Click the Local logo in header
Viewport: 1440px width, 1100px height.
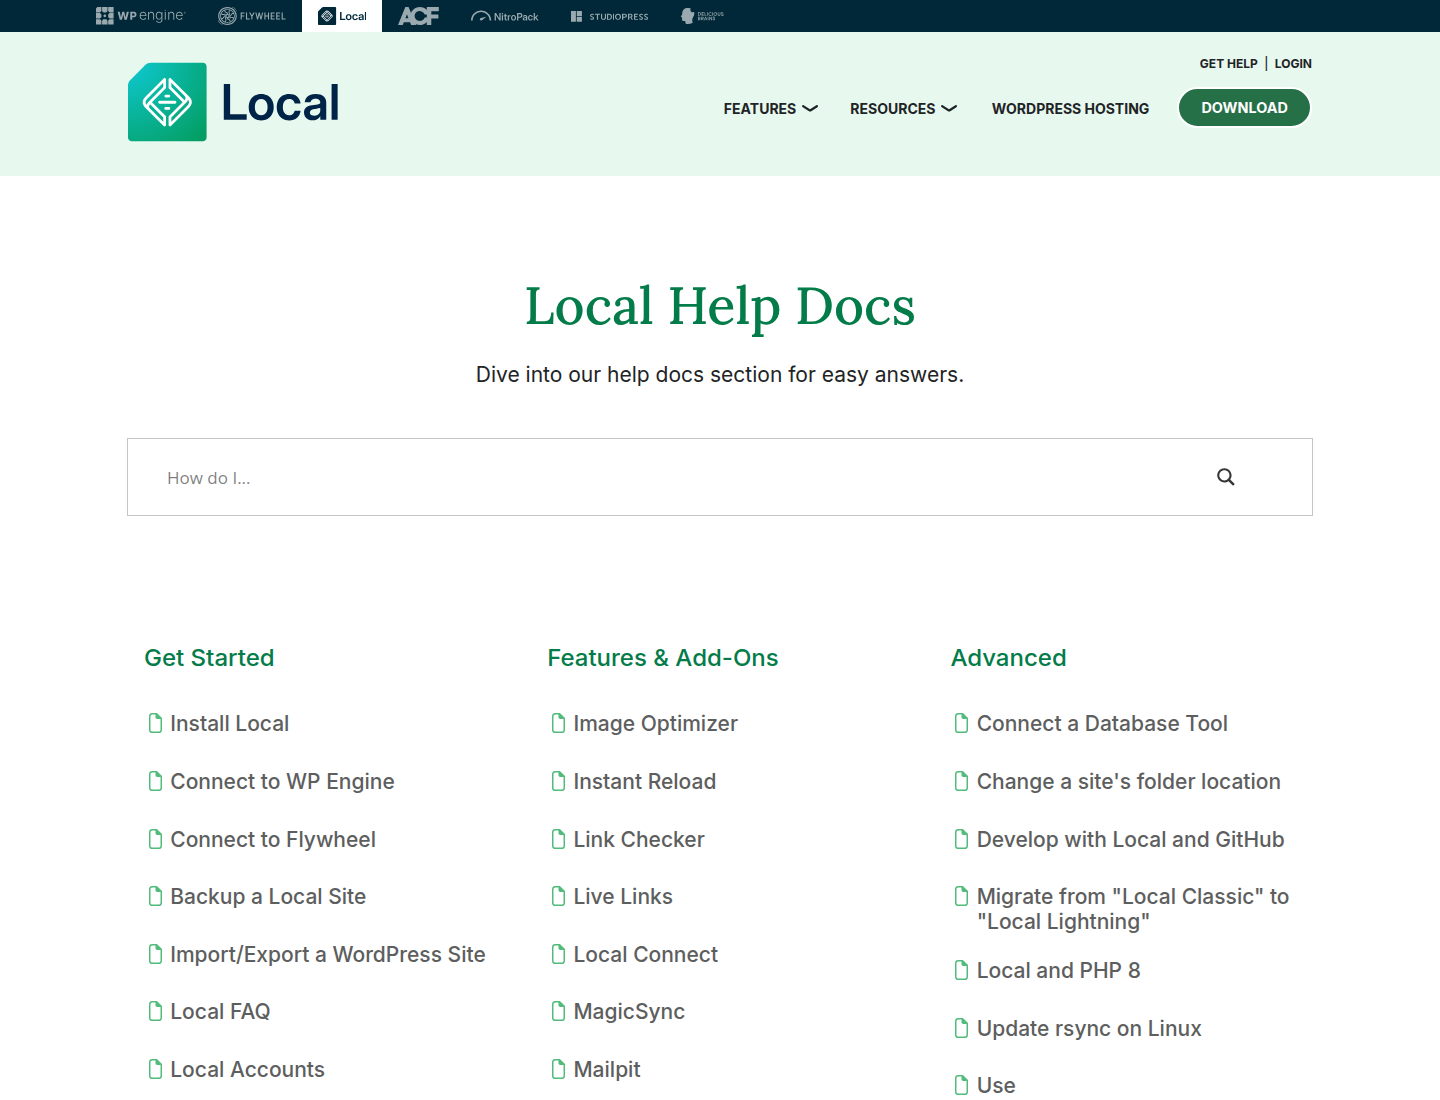(234, 102)
